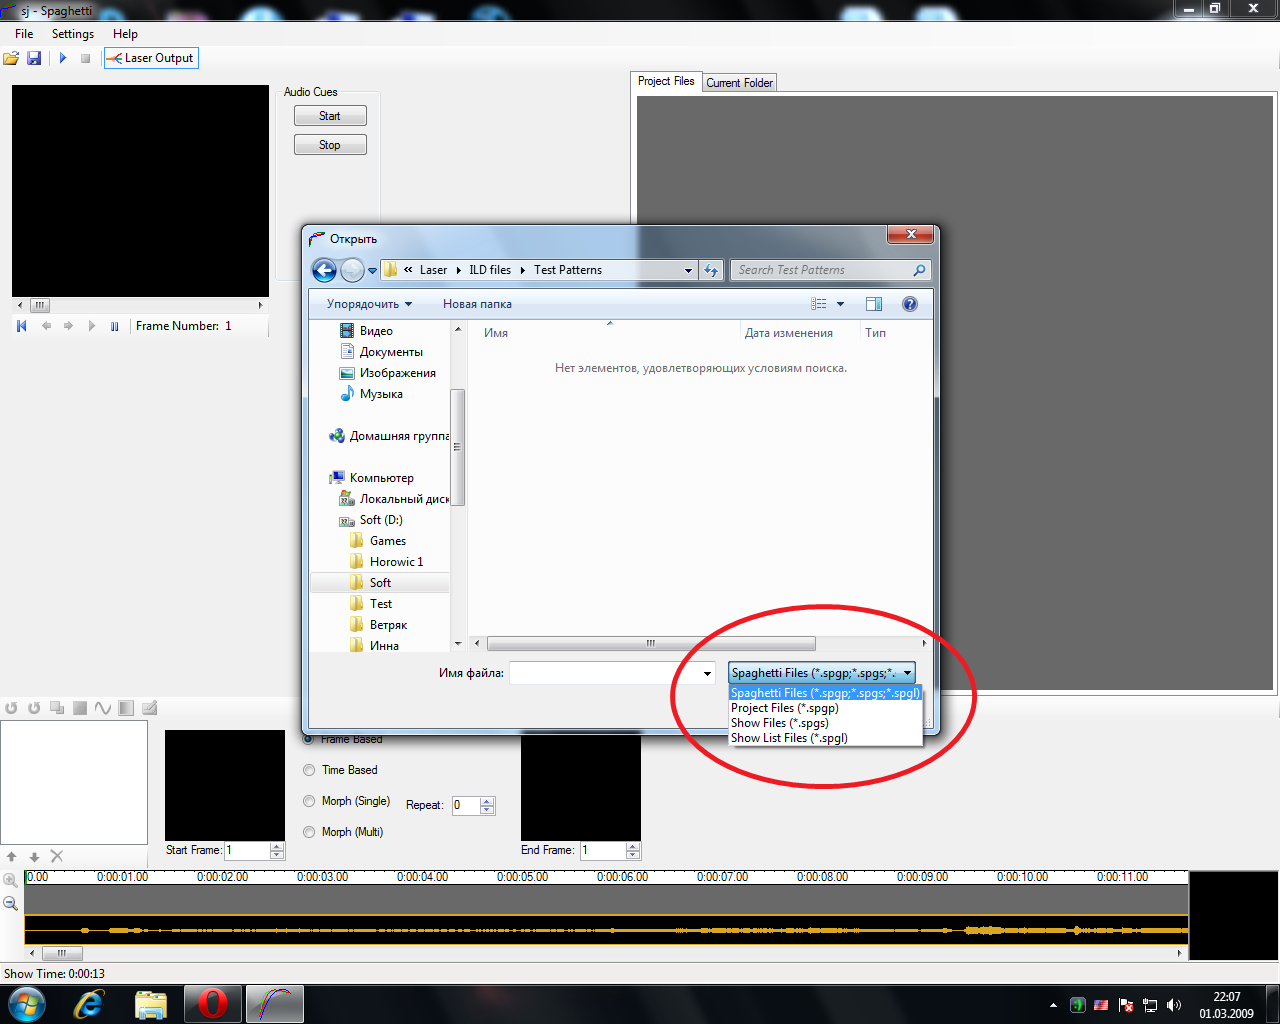Click the Start button under Audio Cues
The image size is (1280, 1024).
point(330,116)
